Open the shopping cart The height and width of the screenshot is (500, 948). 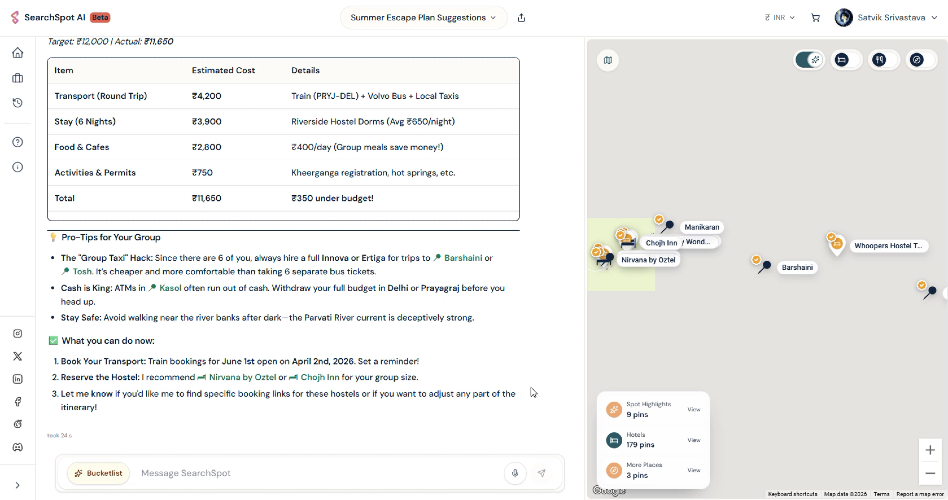point(815,18)
